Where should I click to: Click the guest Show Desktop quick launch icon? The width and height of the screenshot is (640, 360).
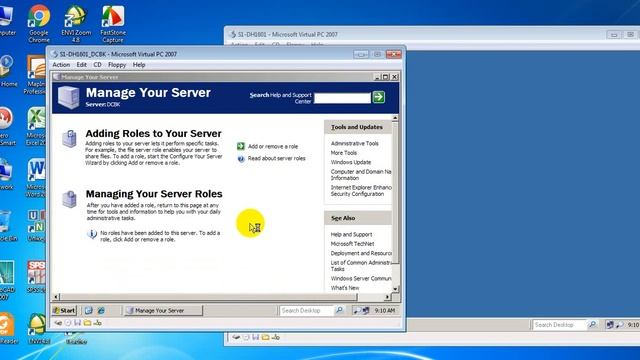click(x=89, y=311)
